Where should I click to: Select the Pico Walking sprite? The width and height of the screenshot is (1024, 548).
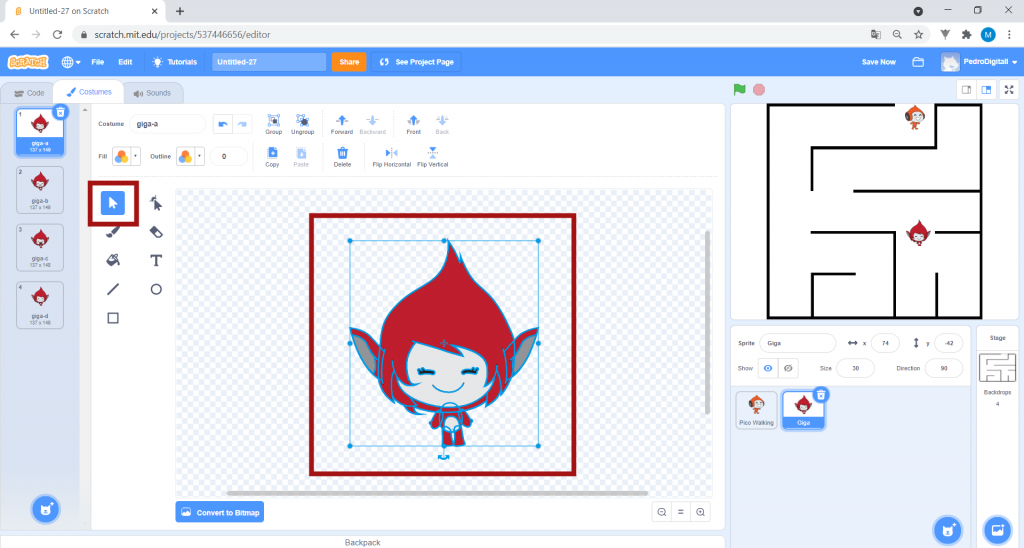[756, 410]
